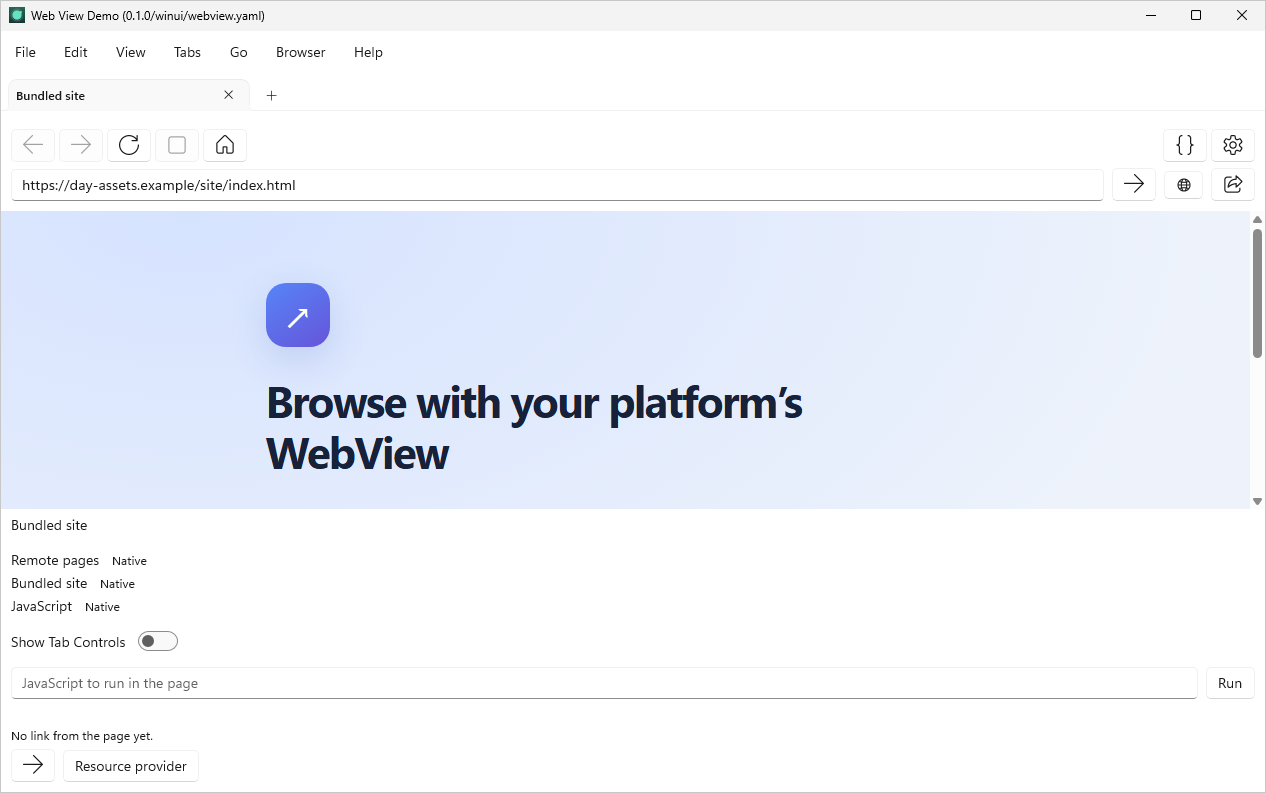Focus the URL address field
This screenshot has height=793, width=1266.
click(557, 185)
